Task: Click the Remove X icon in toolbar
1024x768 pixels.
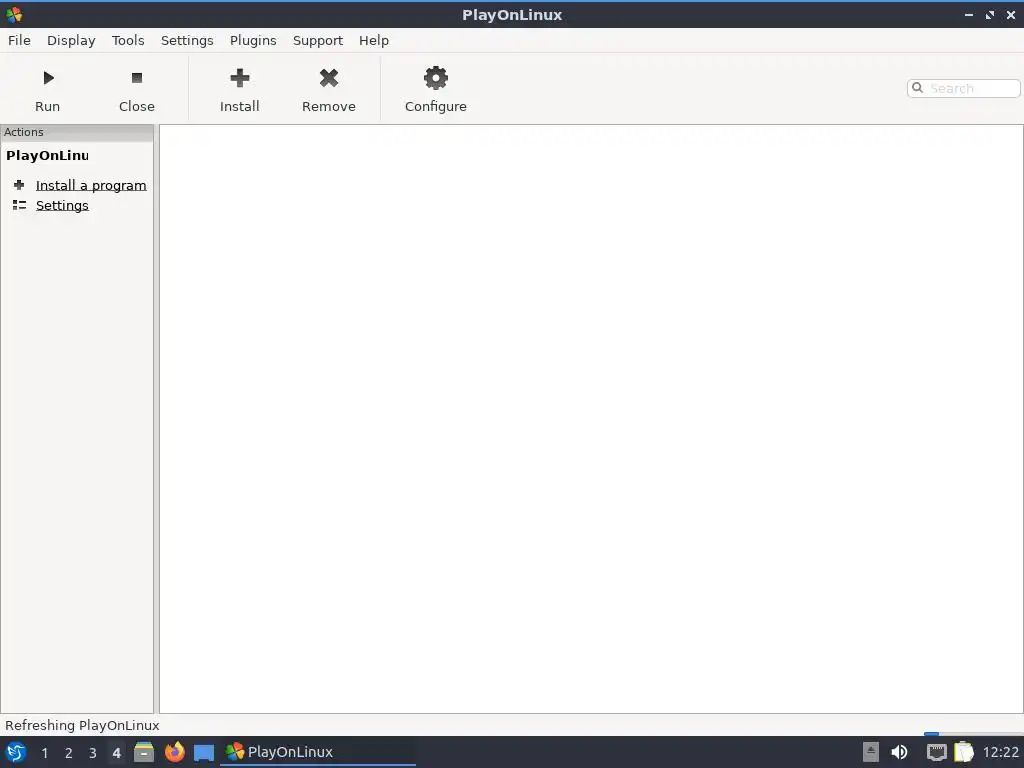Action: pyautogui.click(x=328, y=78)
